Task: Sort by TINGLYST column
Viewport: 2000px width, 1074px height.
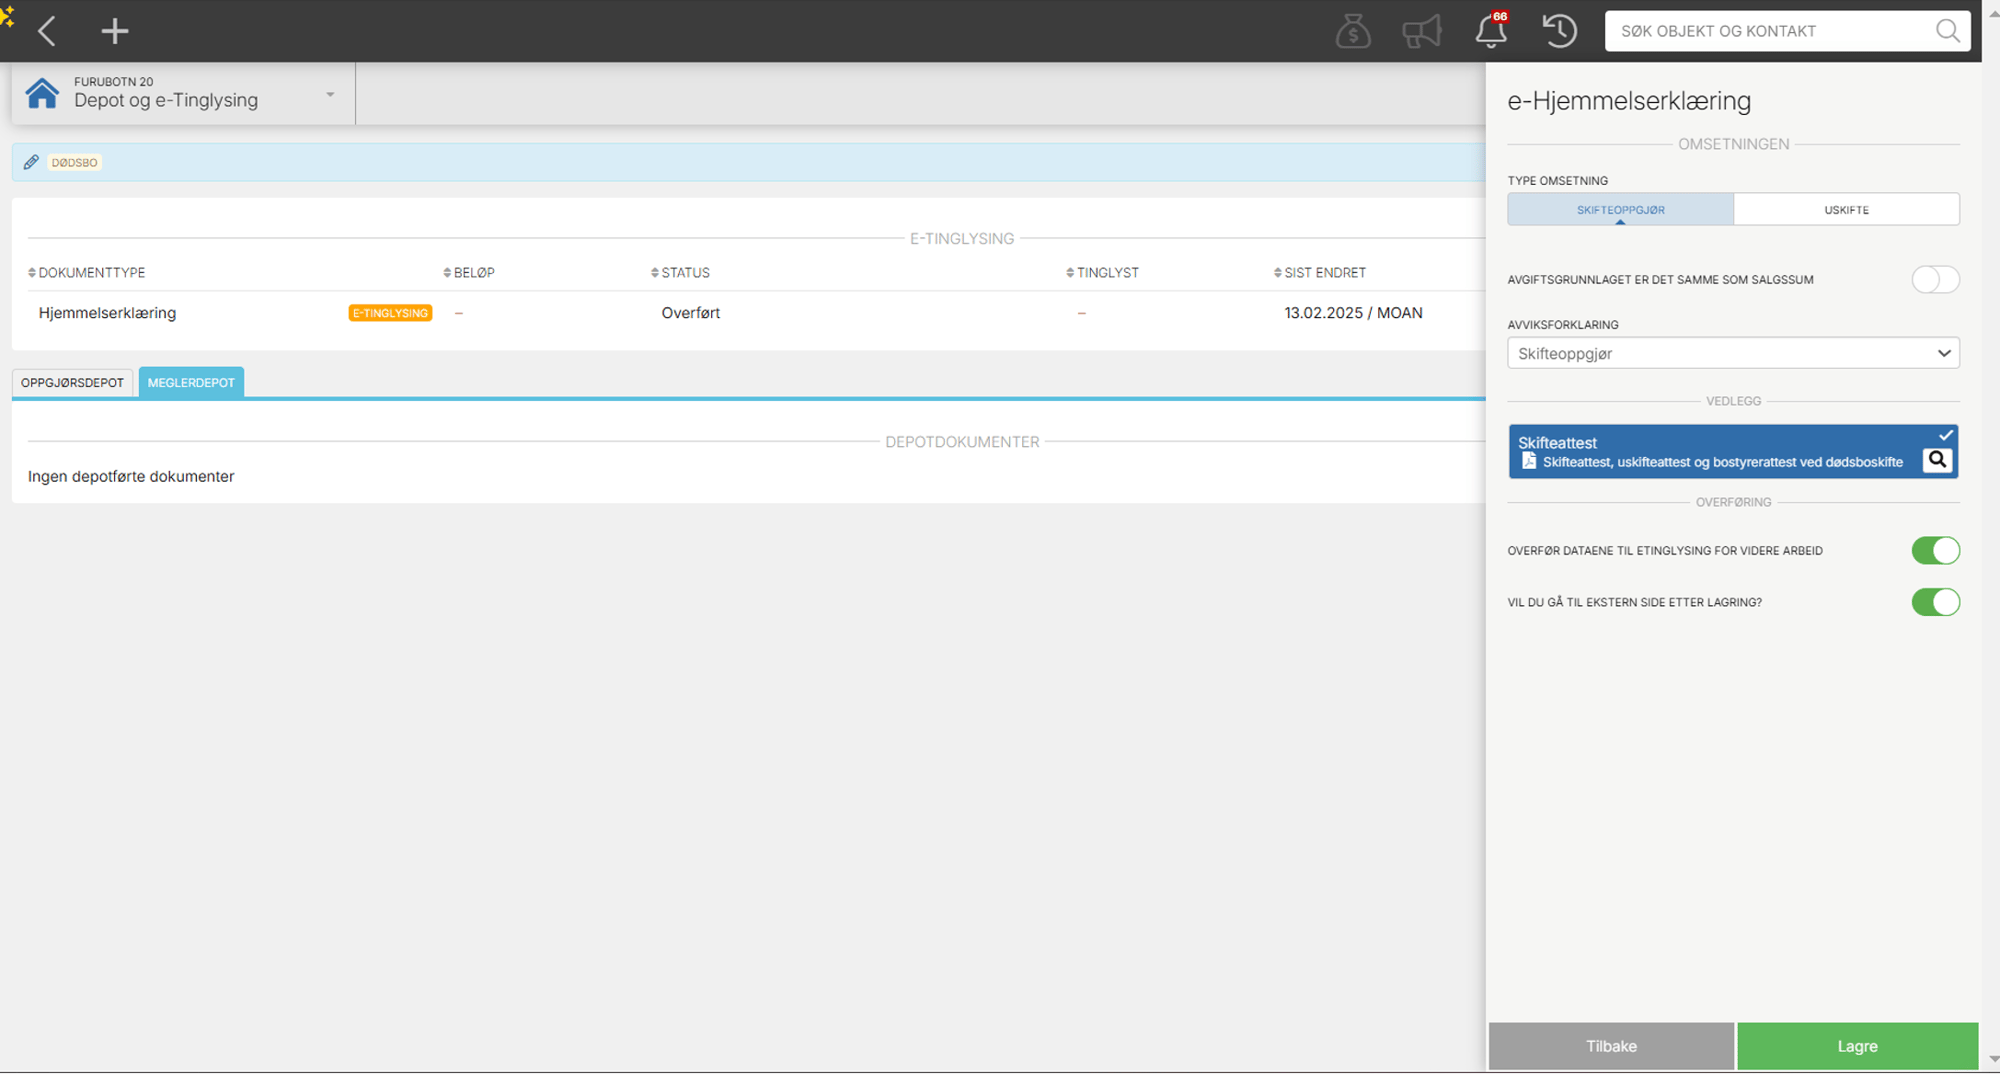Action: tap(1102, 273)
